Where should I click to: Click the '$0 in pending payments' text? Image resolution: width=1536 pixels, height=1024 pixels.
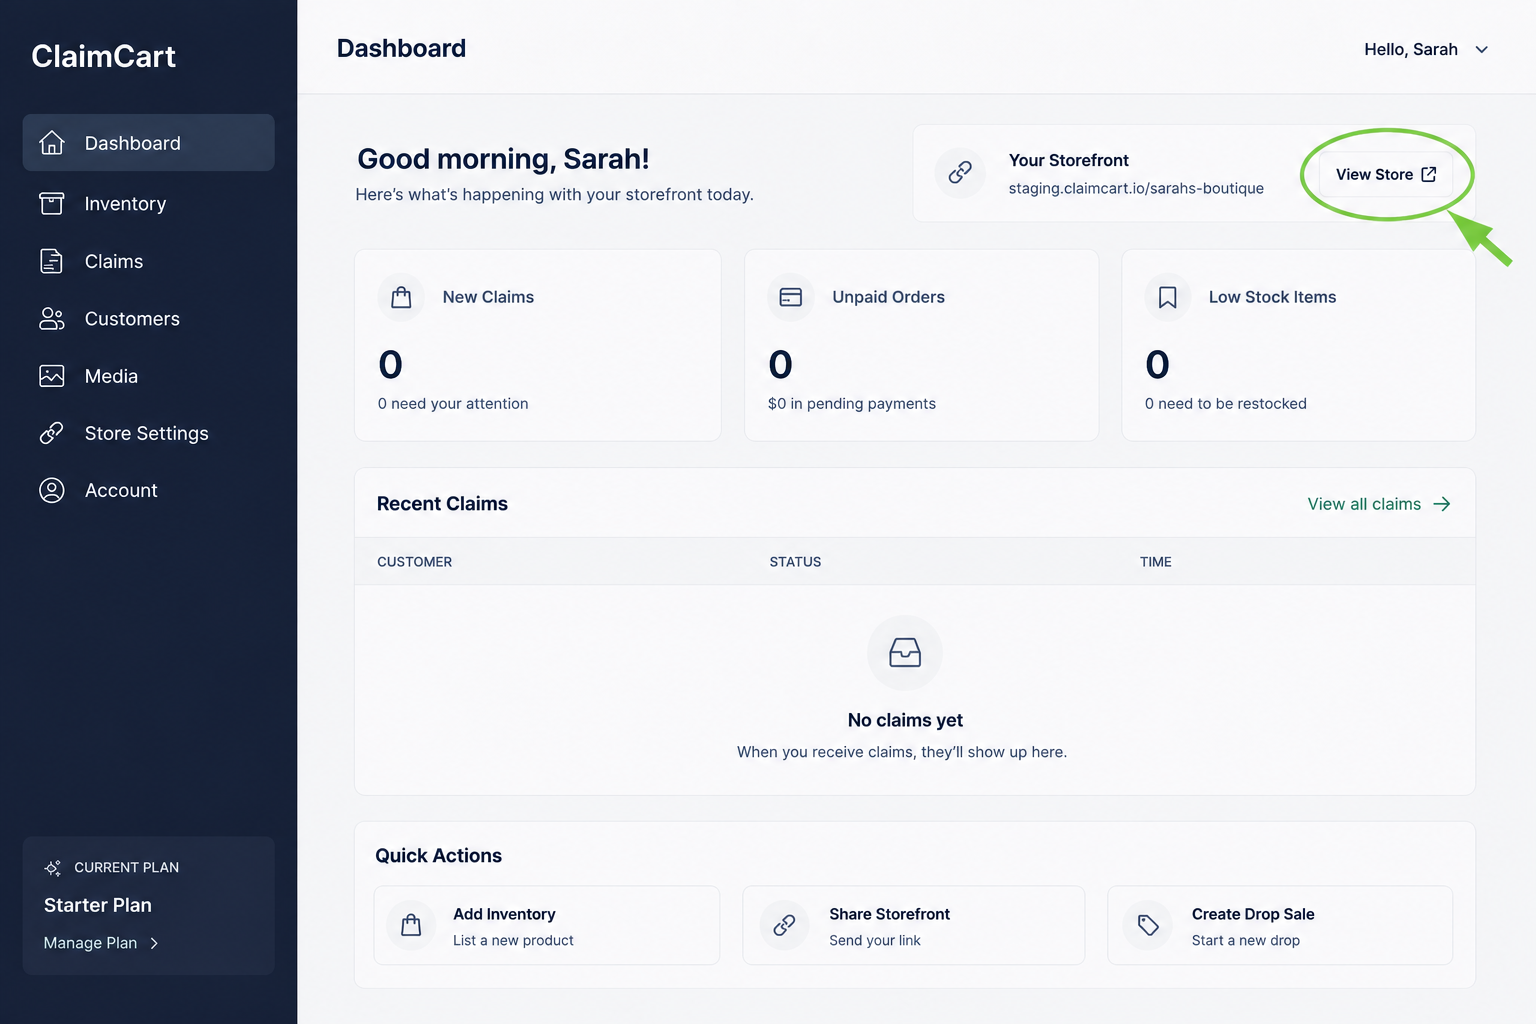pos(852,403)
